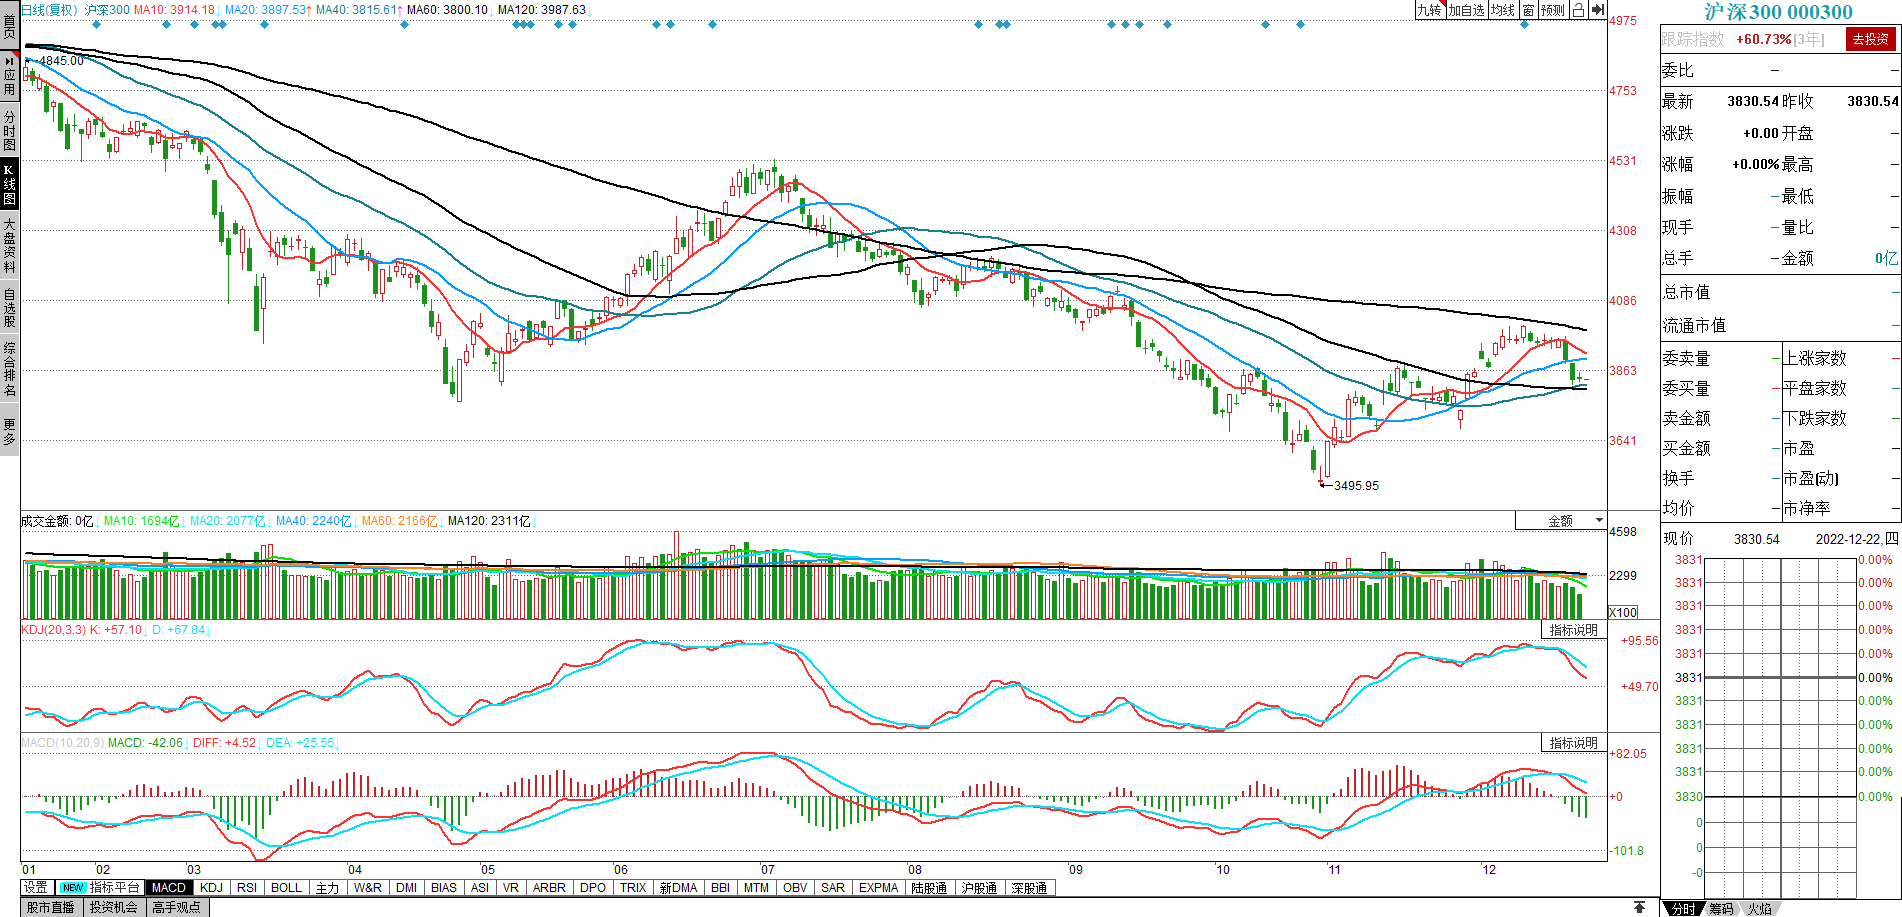Expand 更多 in left sidebar

pyautogui.click(x=9, y=431)
